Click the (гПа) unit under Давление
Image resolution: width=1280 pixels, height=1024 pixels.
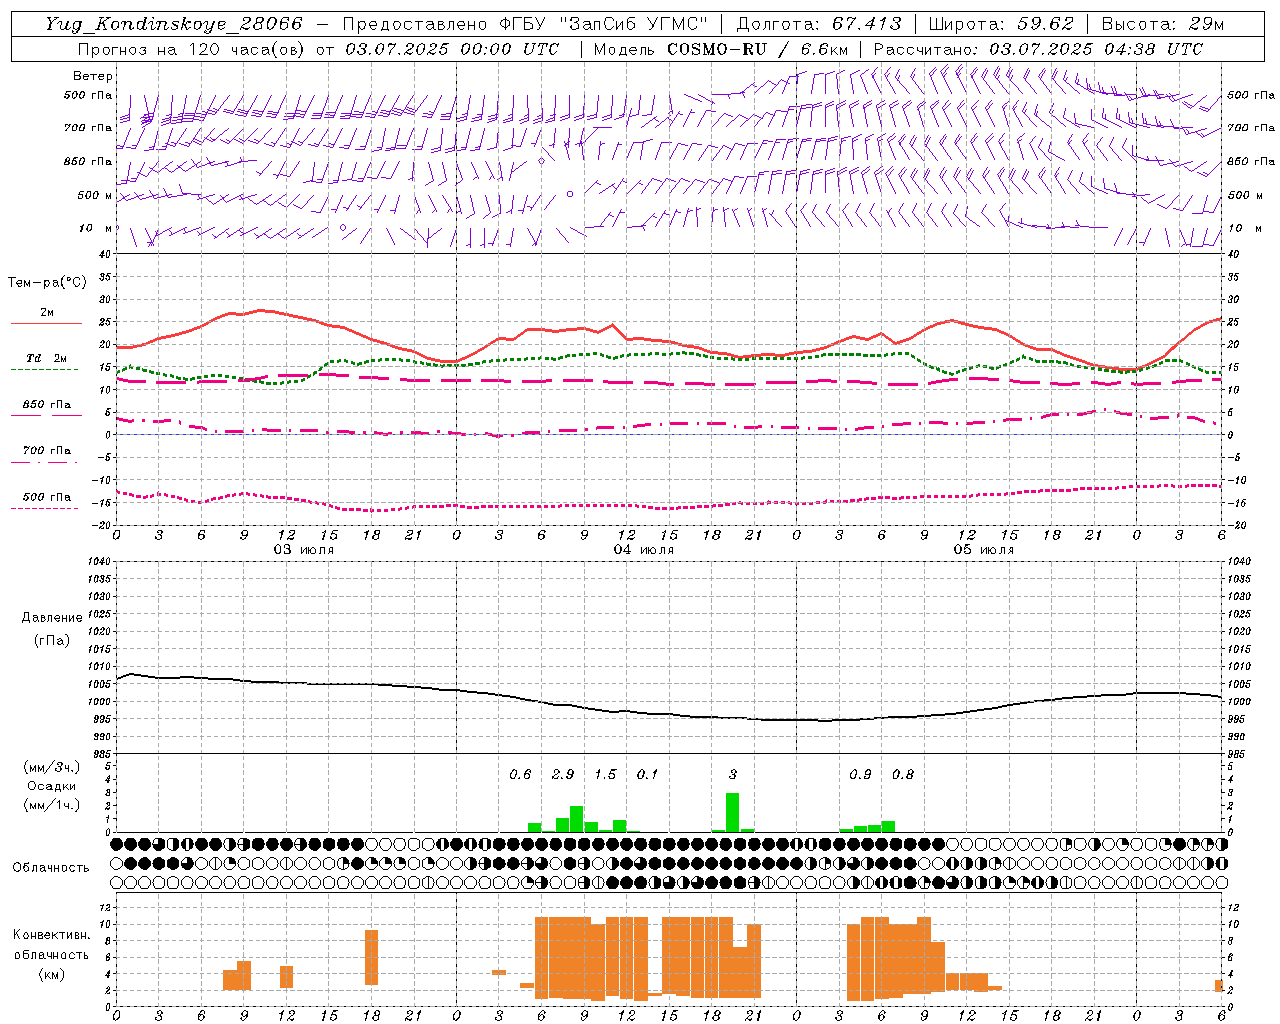coord(52,641)
